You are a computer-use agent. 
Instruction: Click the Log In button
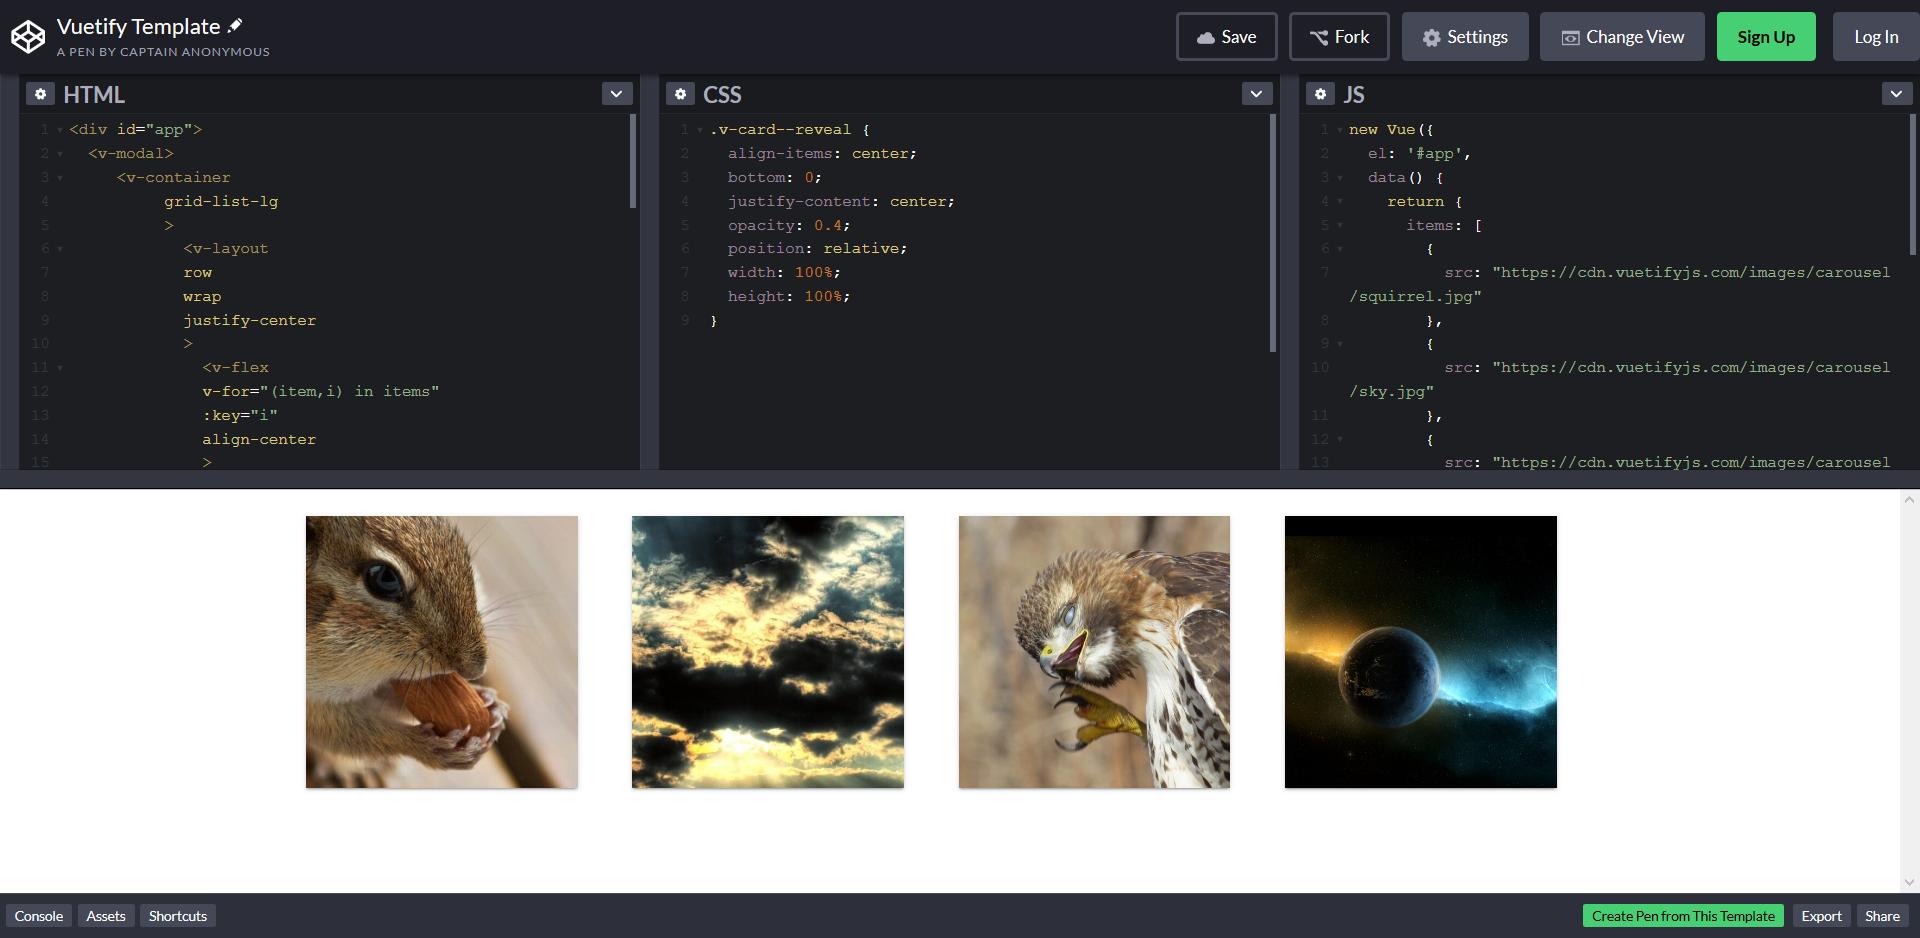[1875, 36]
